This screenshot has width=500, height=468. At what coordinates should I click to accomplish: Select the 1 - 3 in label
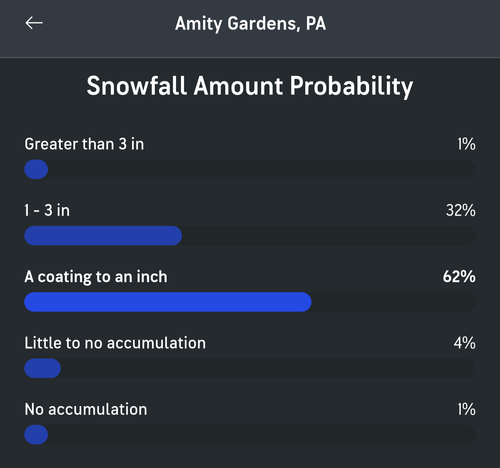(x=47, y=210)
